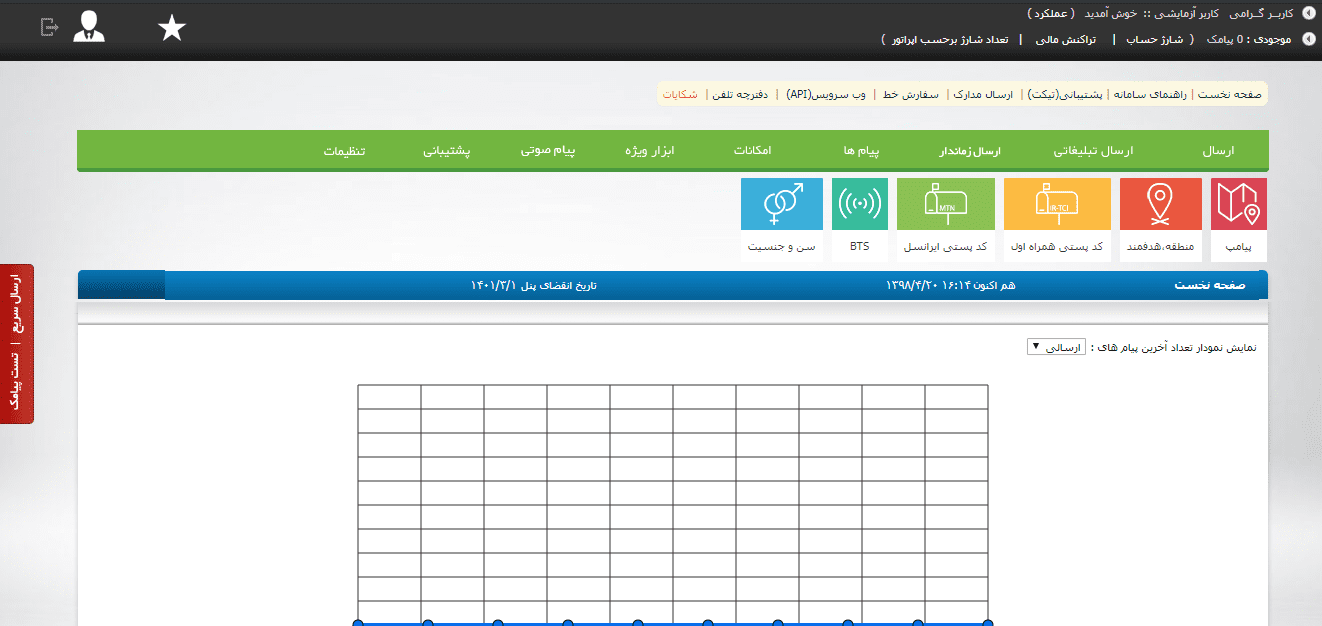1322x626 pixels.
Task: Open the کد پستی همراه اول mailbox tile
Action: [1056, 219]
